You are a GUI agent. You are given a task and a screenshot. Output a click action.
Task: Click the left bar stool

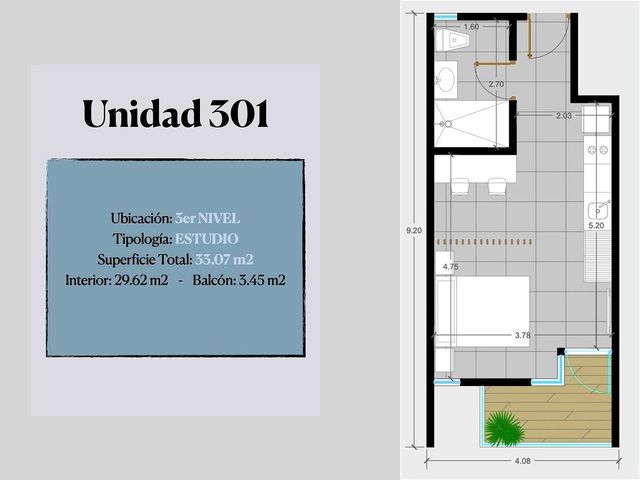pyautogui.click(x=460, y=186)
